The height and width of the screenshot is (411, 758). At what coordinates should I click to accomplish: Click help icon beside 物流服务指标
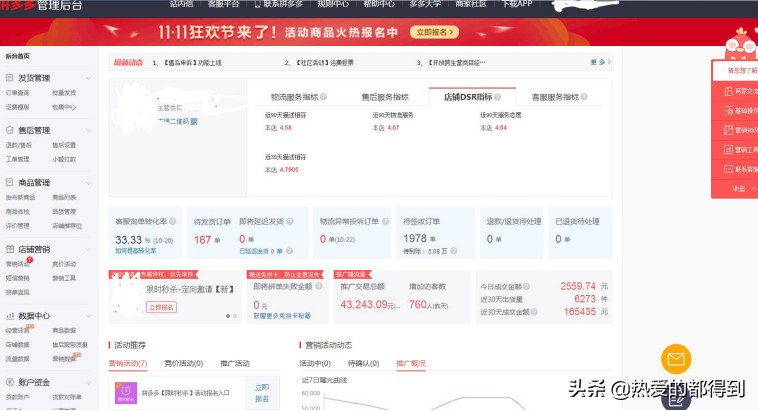(323, 97)
